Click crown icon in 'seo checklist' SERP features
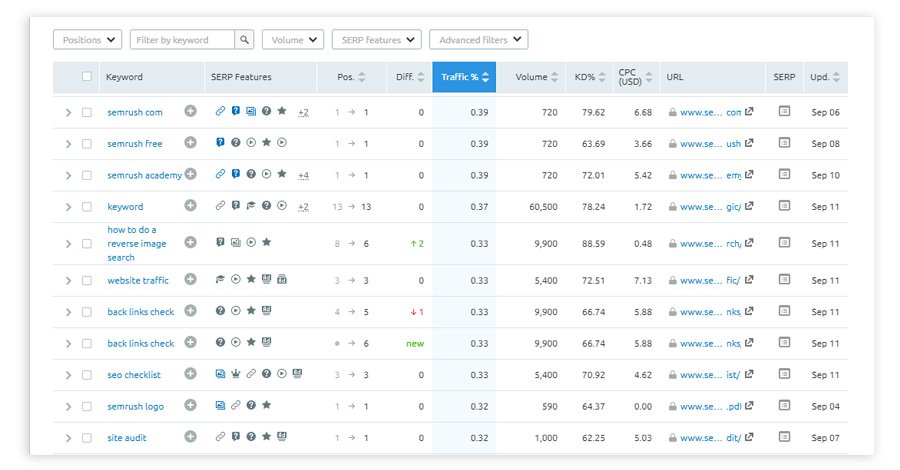 coord(235,374)
